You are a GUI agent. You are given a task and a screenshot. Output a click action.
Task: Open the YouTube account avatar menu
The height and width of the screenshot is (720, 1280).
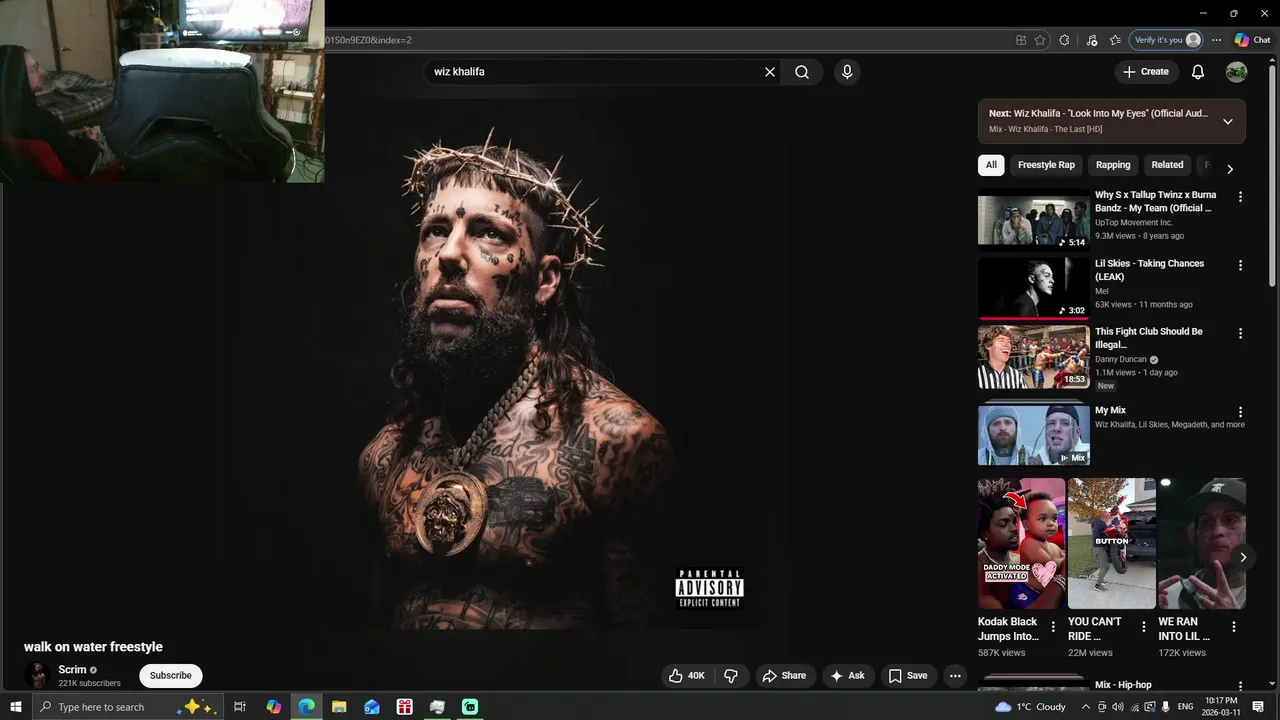1237,72
